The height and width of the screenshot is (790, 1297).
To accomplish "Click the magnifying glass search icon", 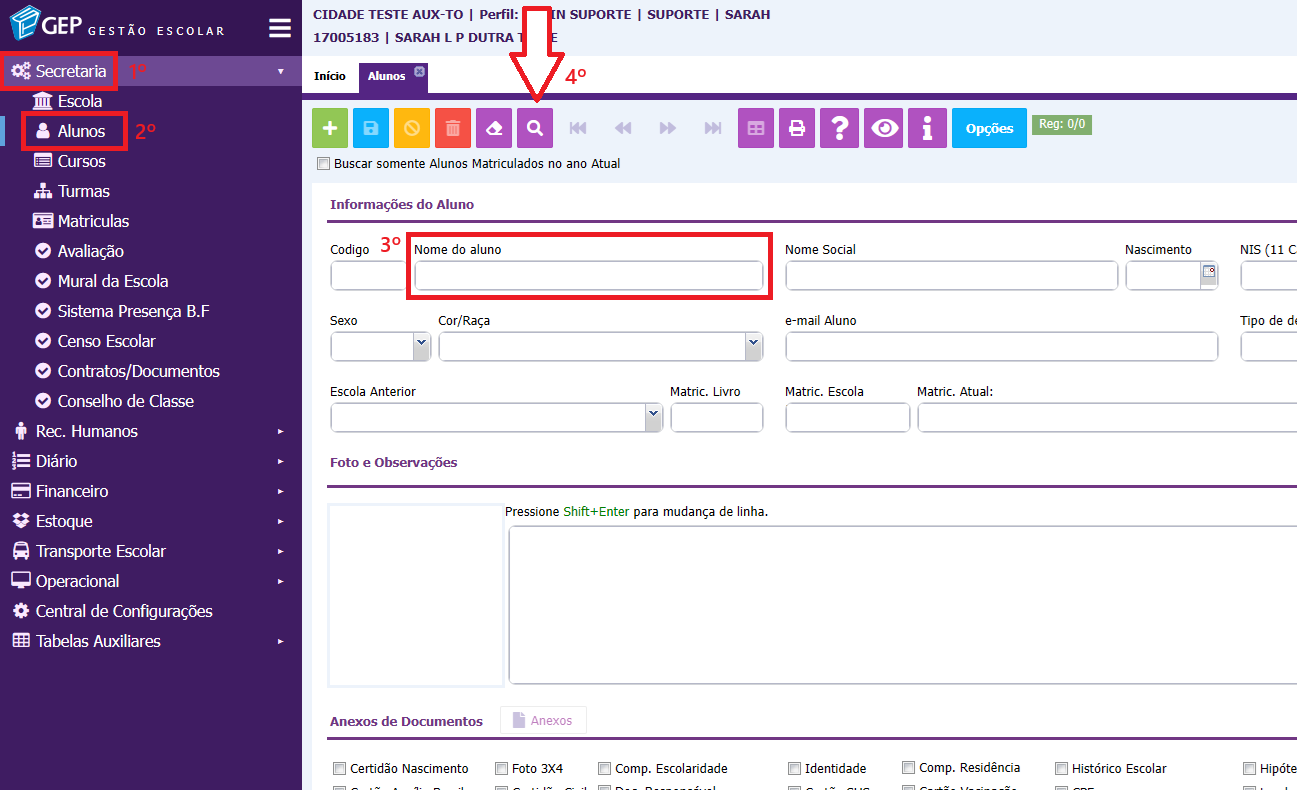I will (535, 128).
